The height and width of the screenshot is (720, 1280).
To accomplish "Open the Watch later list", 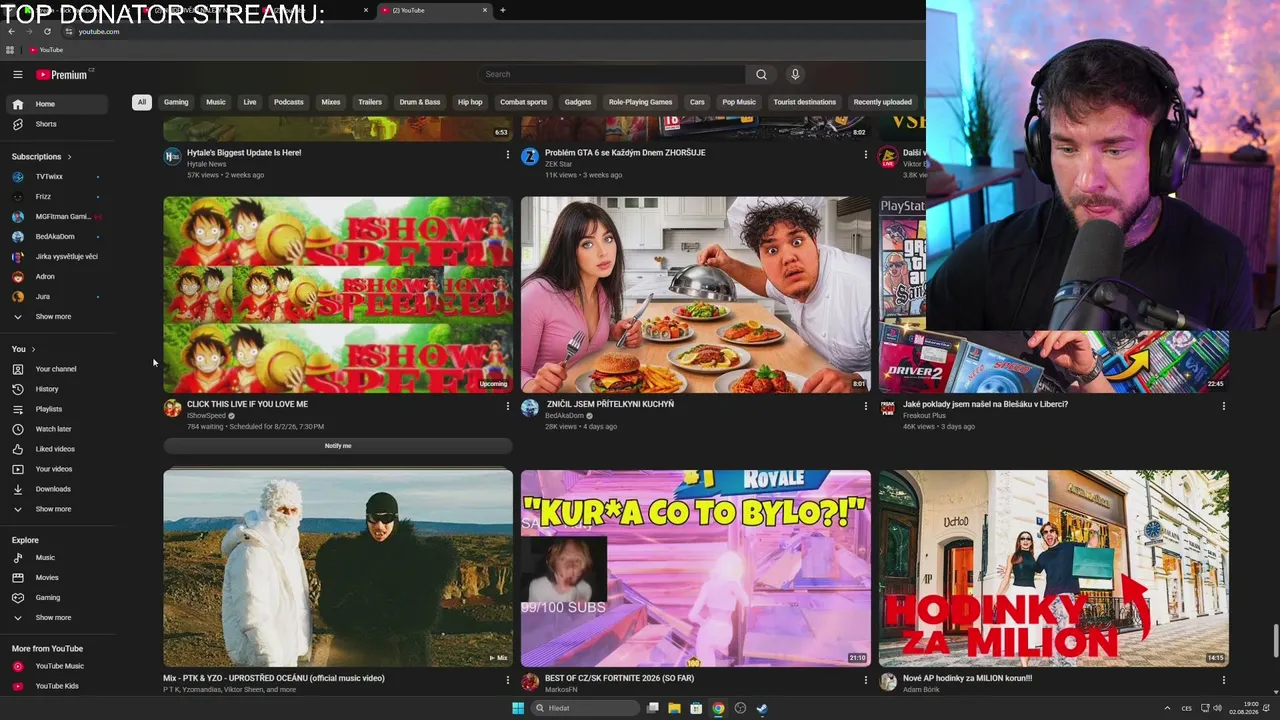I will tap(57, 429).
